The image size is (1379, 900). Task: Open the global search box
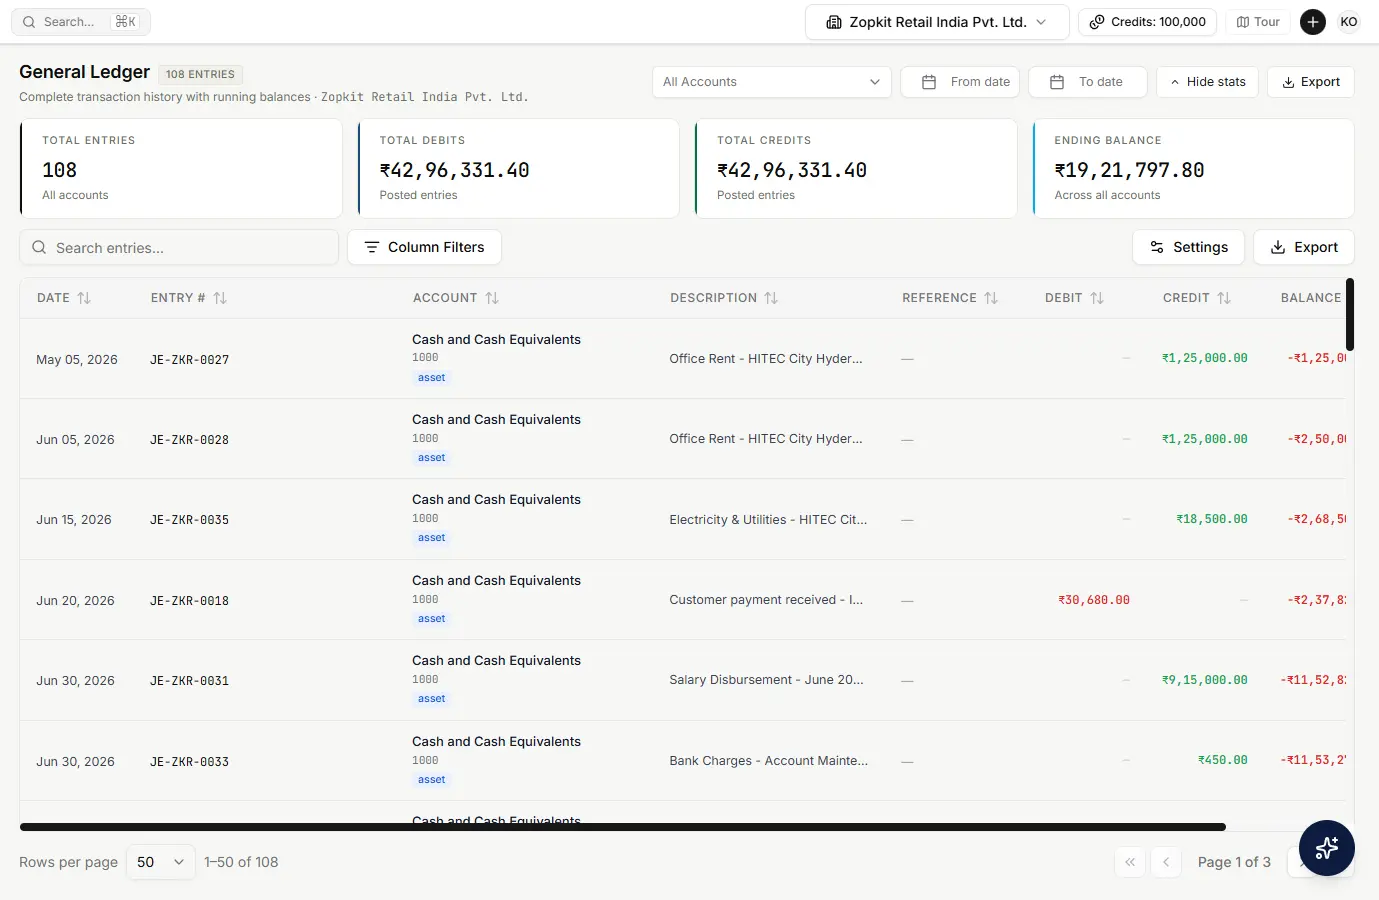[x=81, y=22]
